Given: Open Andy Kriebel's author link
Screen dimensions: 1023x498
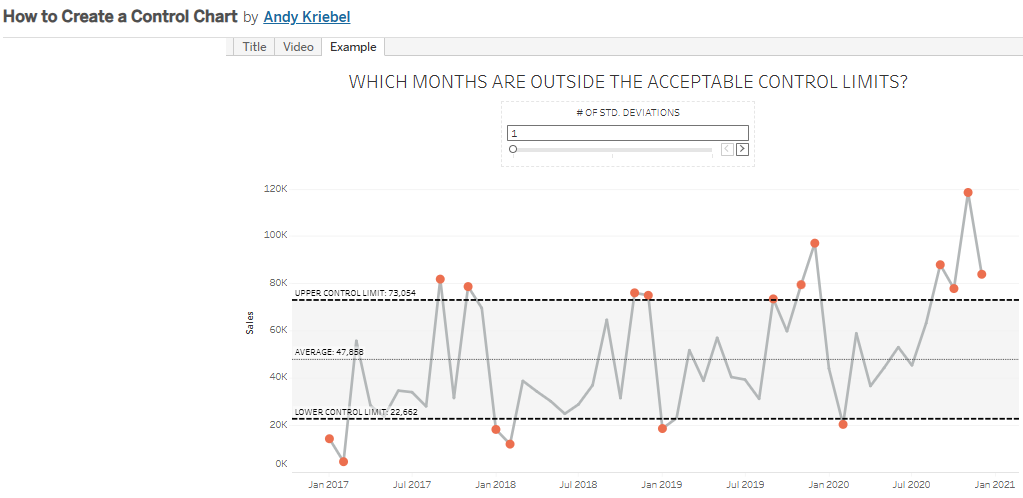Looking at the screenshot, I should point(307,18).
